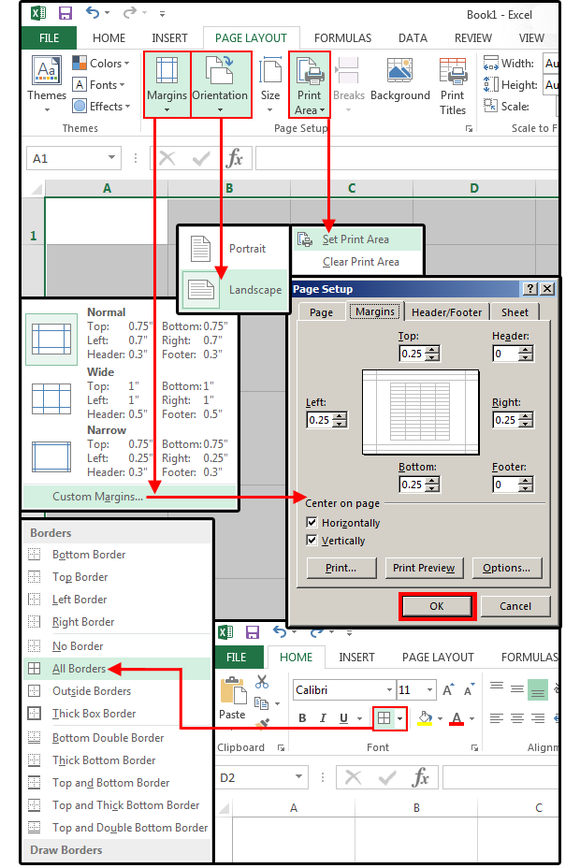Screen dimensions: 580x868
Task: Click OK in Page Setup dialog
Action: click(437, 606)
